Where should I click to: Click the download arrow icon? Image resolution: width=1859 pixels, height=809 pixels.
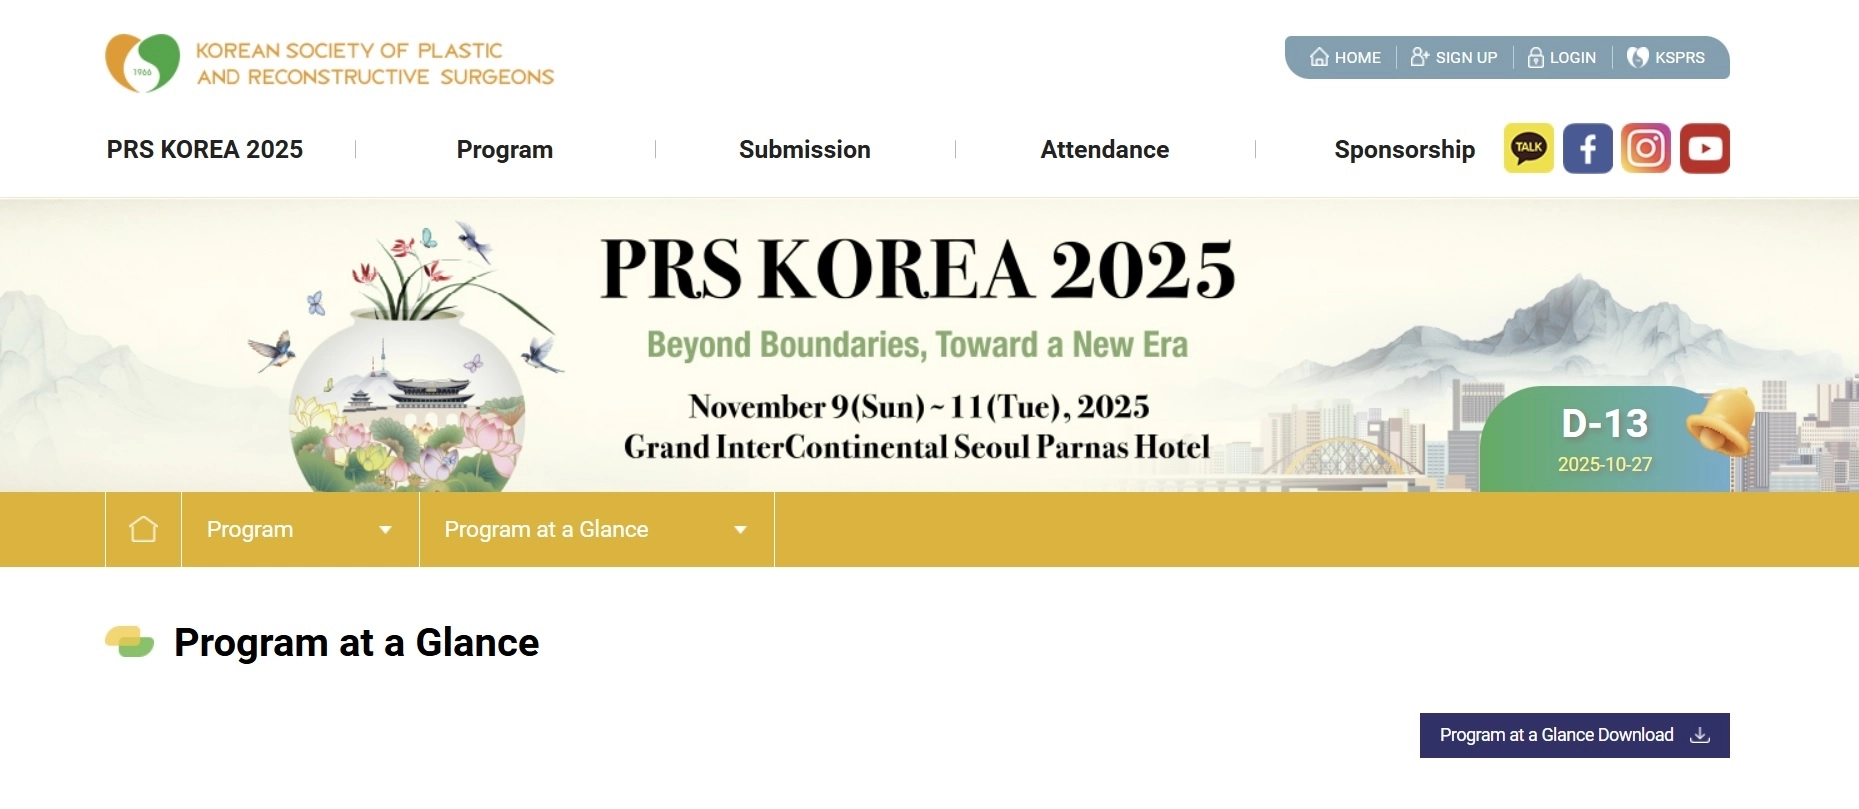(x=1699, y=735)
